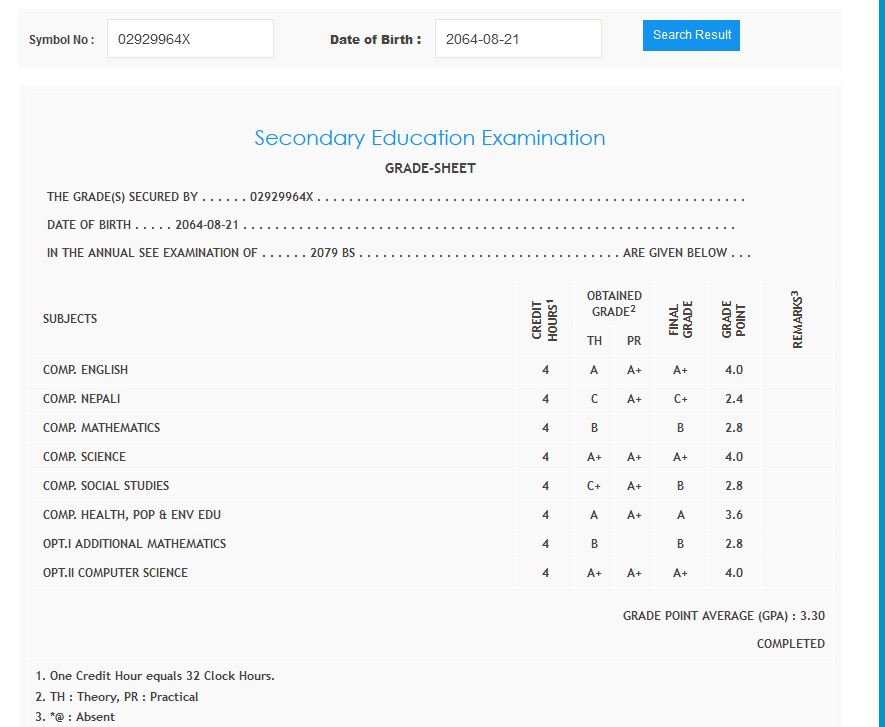
Task: Click the FINAL GRADE column header
Action: (x=680, y=319)
